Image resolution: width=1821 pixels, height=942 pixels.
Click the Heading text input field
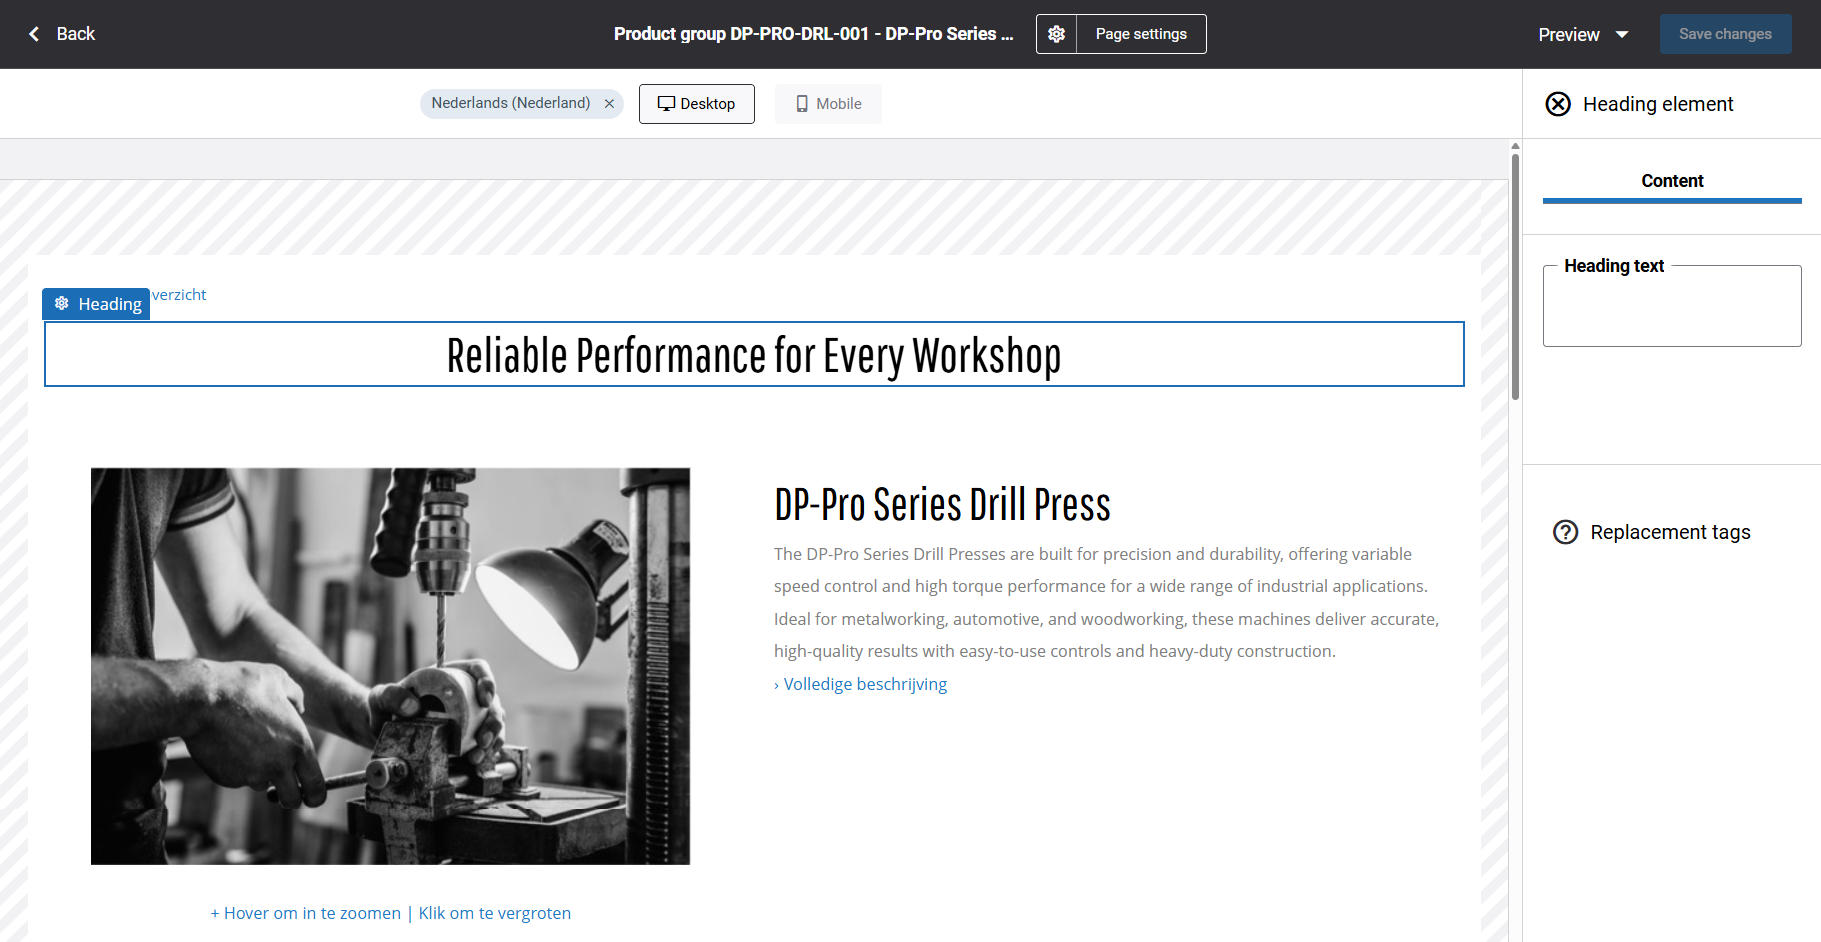click(1671, 310)
